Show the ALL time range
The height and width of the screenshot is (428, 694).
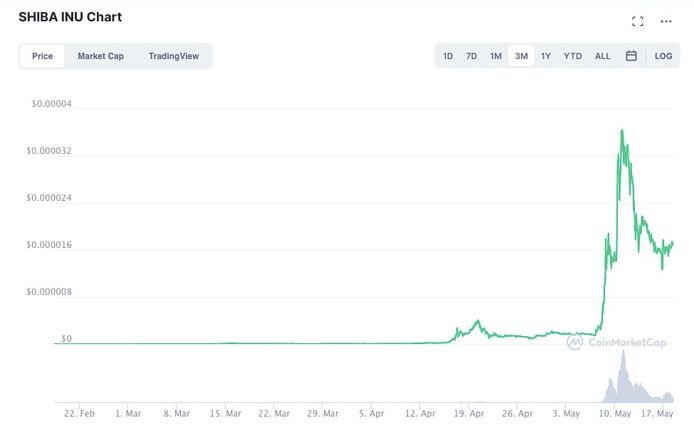coord(602,56)
